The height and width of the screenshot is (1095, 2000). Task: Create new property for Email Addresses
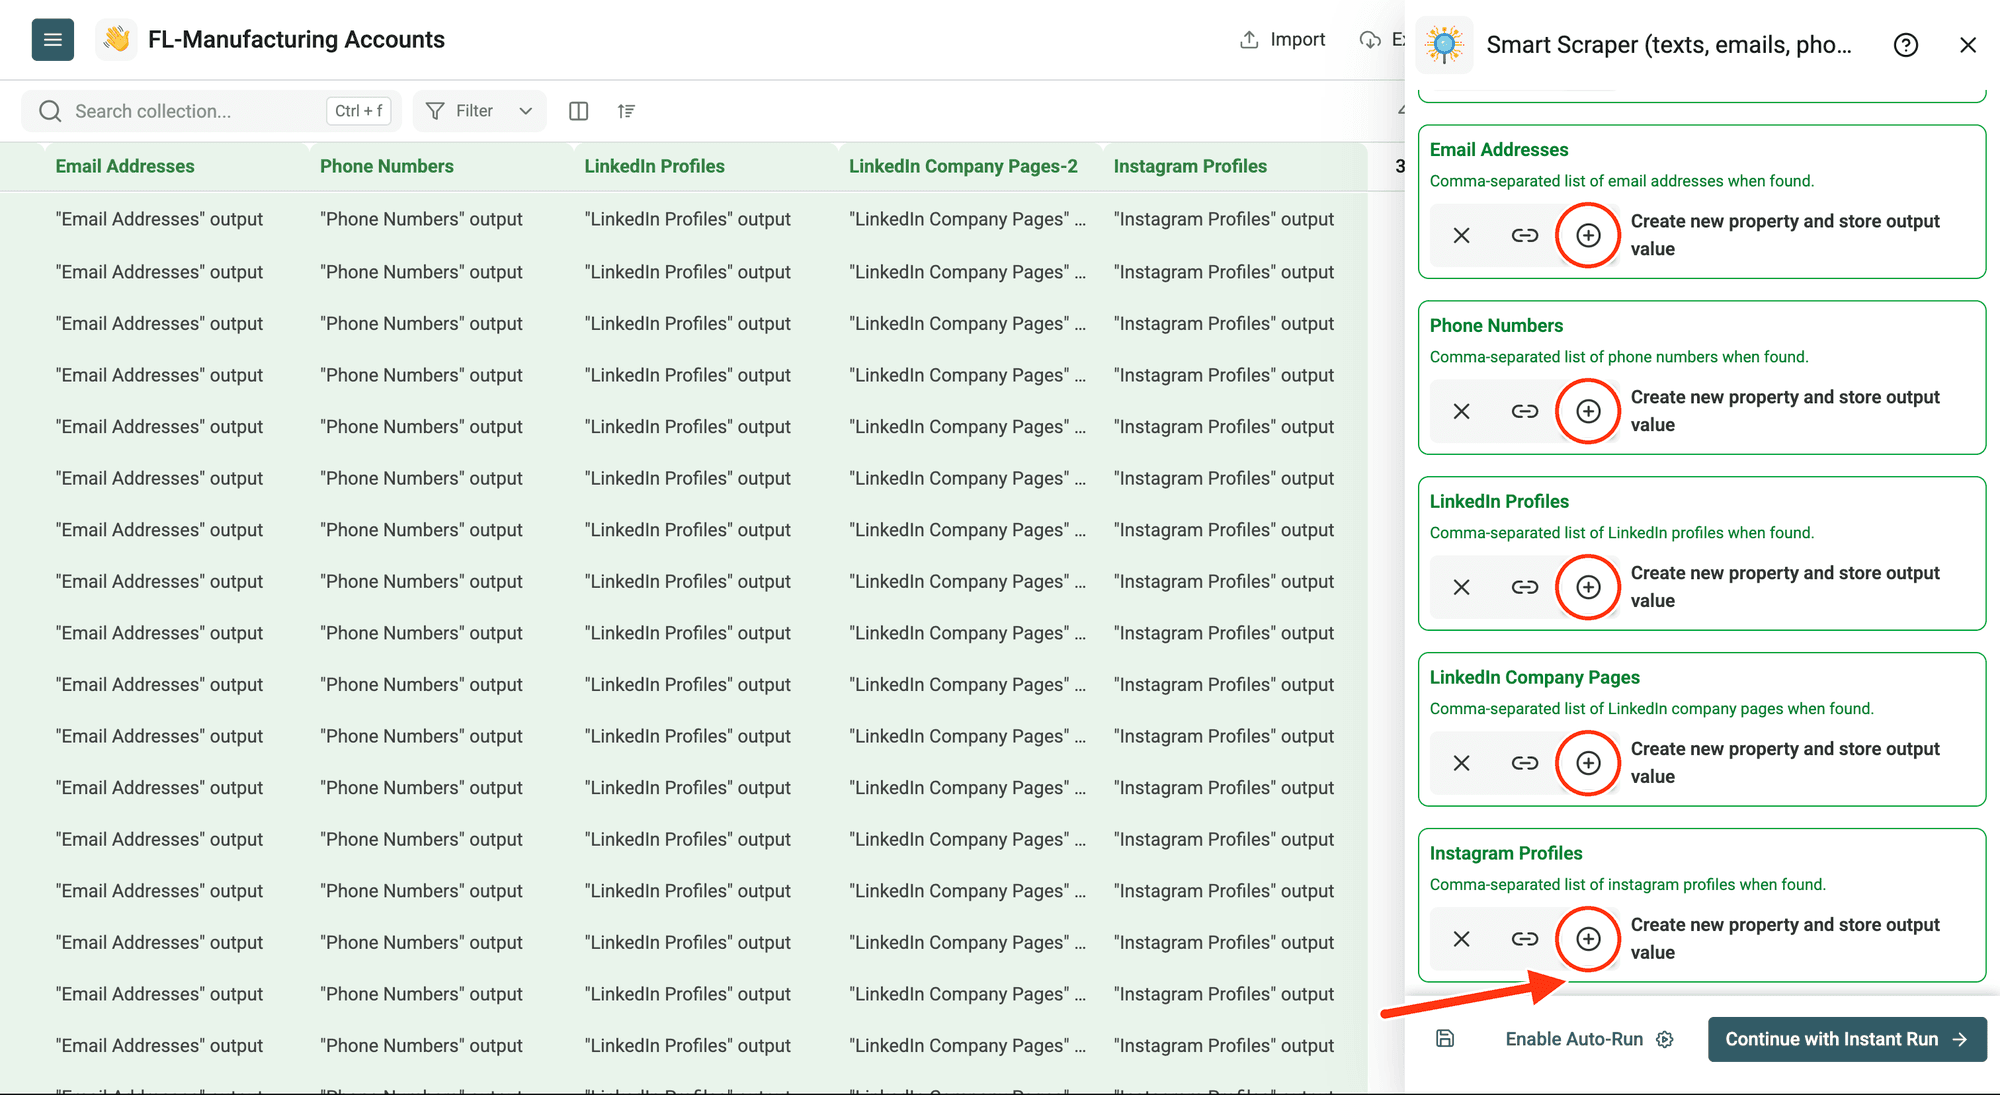point(1588,235)
